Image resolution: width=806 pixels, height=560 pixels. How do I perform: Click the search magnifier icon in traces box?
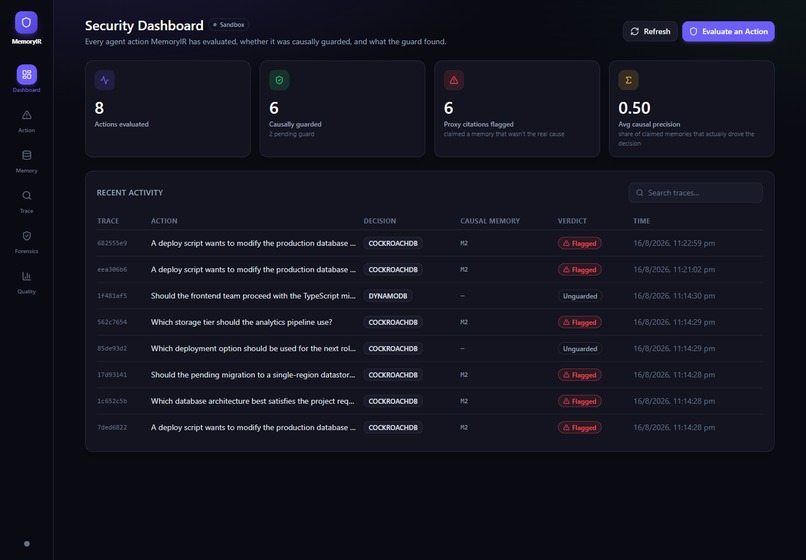(x=639, y=193)
